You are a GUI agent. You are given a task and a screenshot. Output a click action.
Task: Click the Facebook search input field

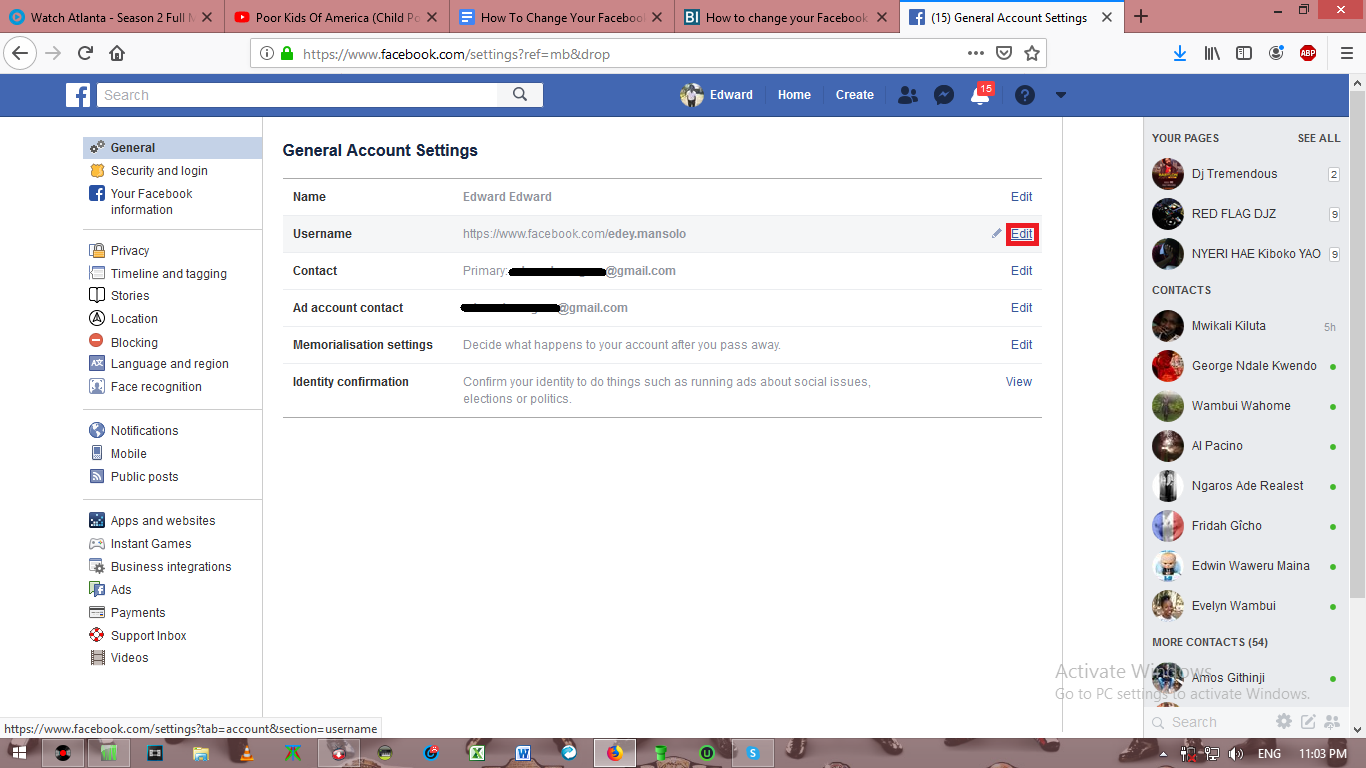(x=298, y=95)
